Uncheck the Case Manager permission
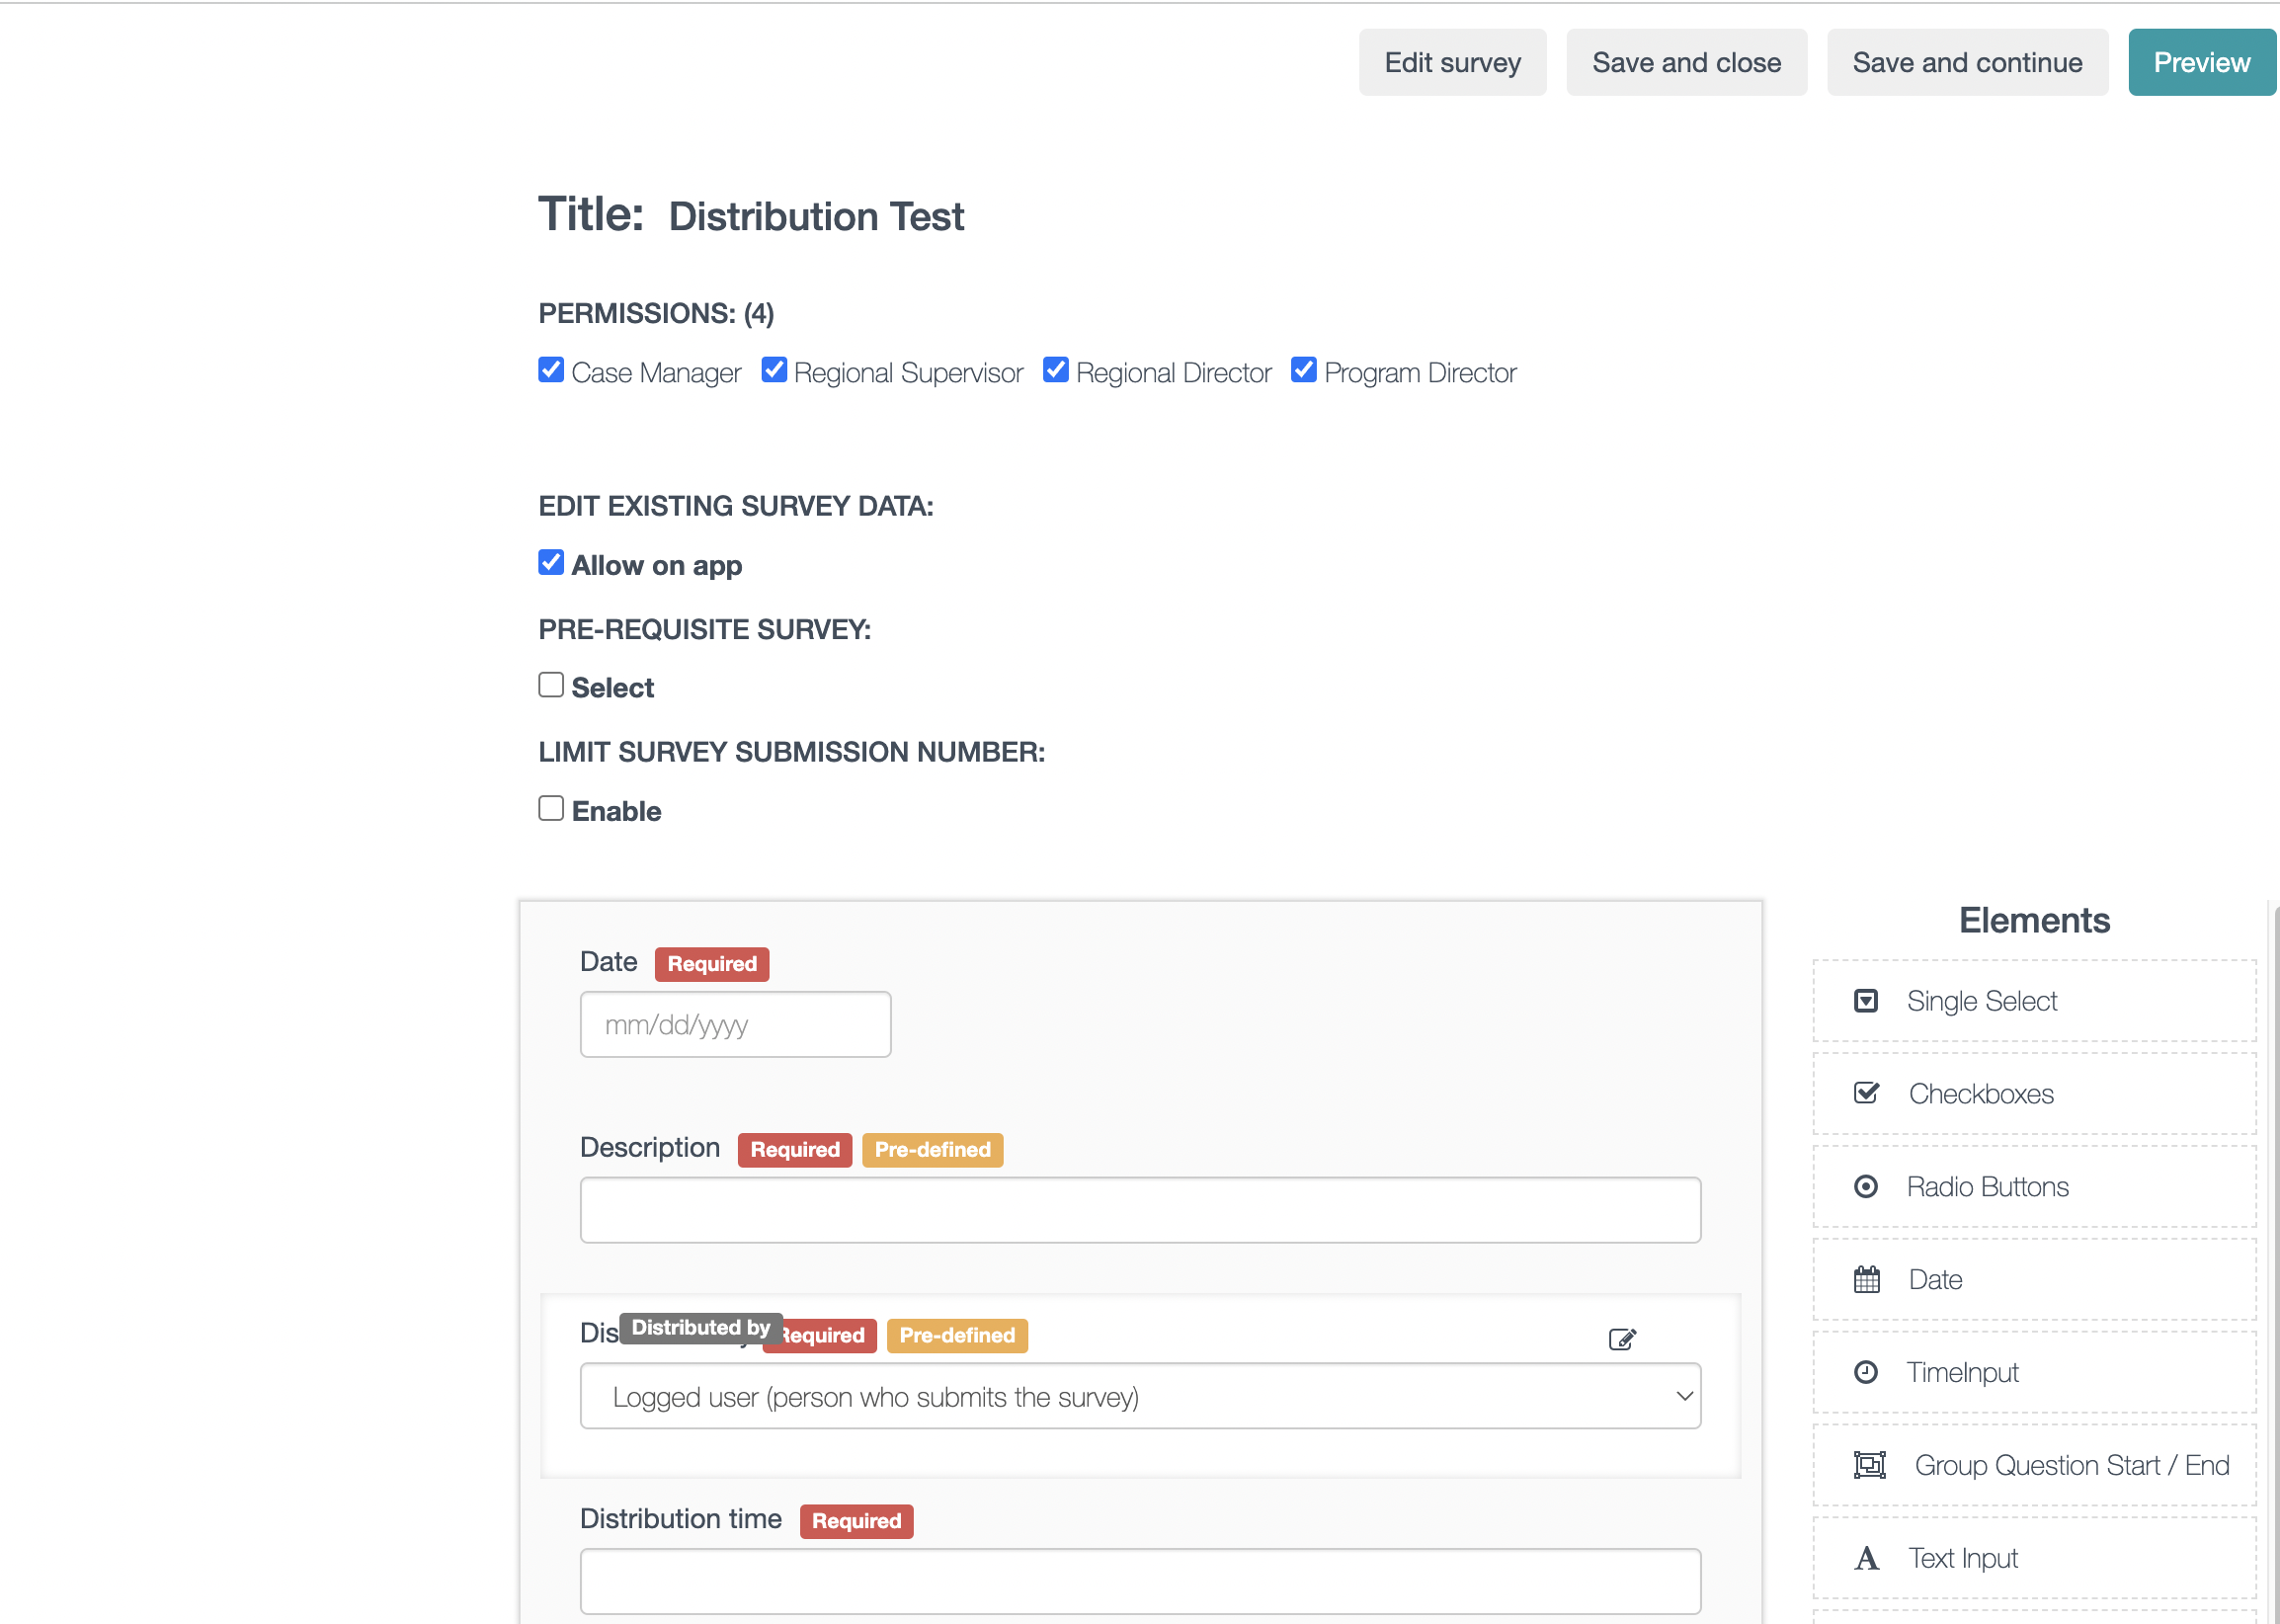Viewport: 2280px width, 1624px height. 551,370
